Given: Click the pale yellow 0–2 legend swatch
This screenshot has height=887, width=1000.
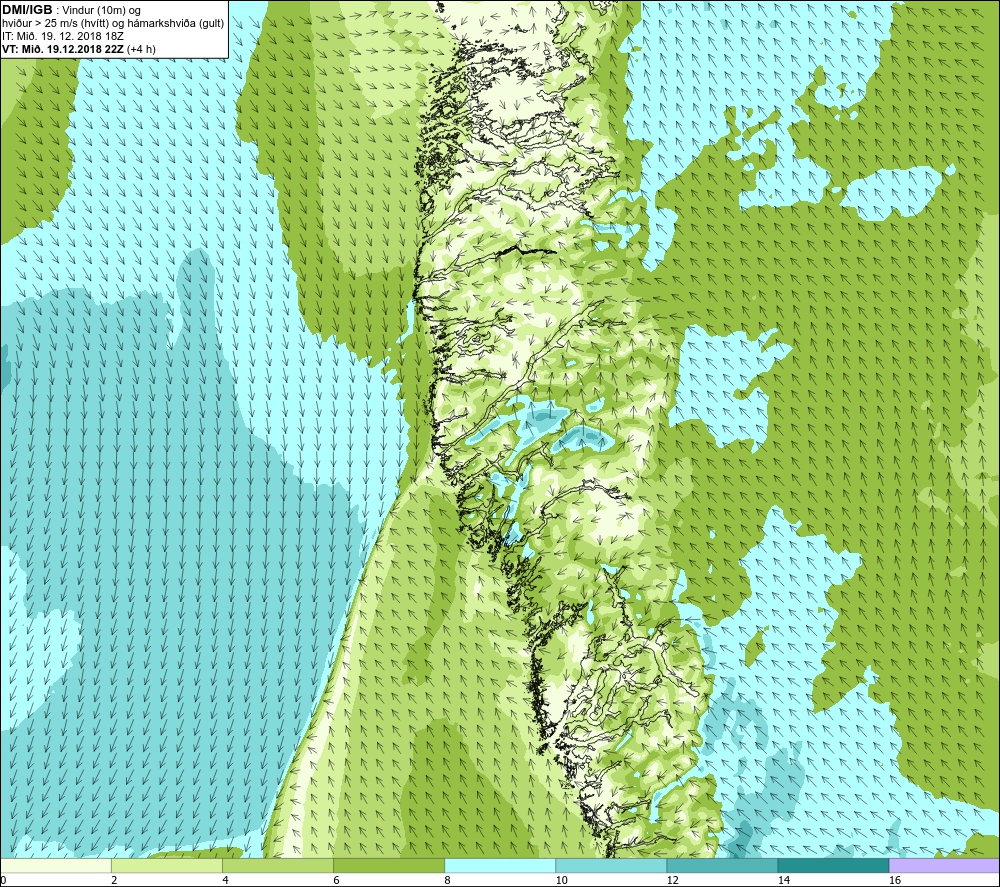Looking at the screenshot, I should (56, 865).
